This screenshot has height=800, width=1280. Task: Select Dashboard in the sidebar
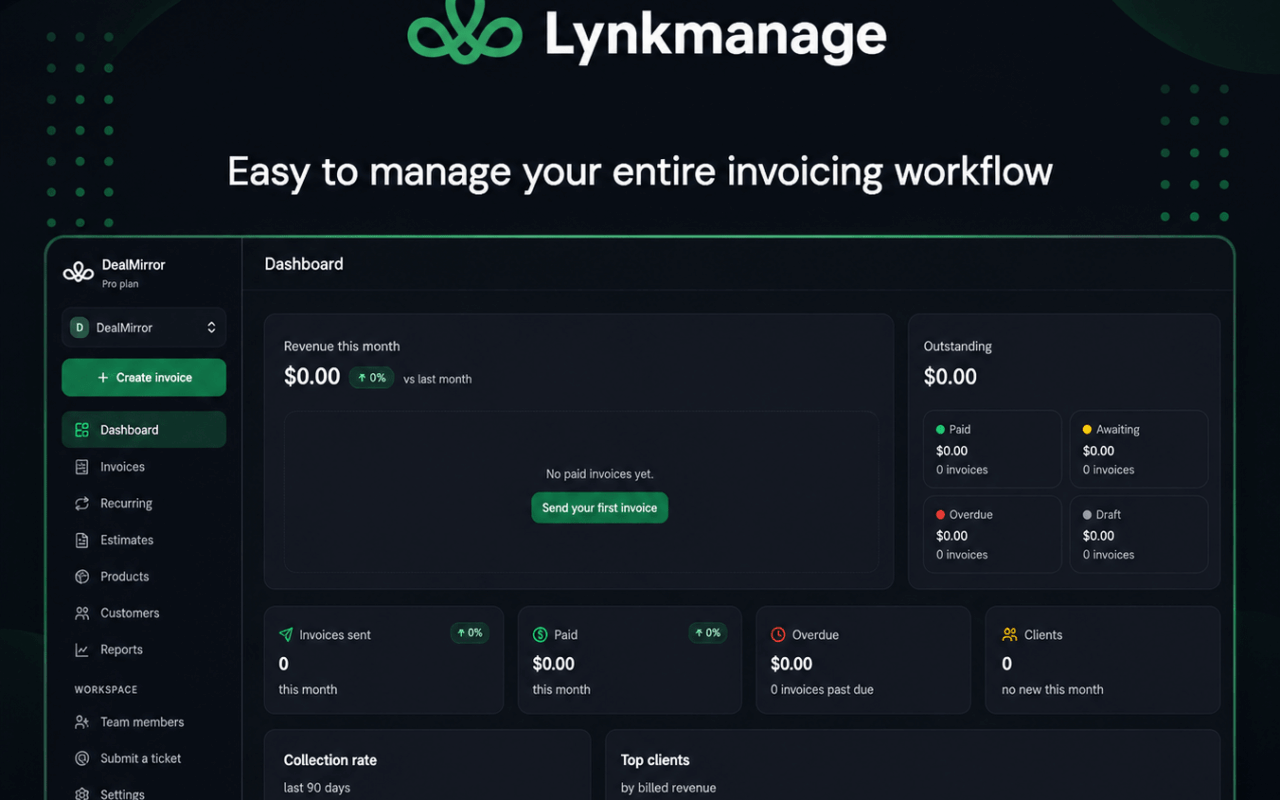coord(144,430)
